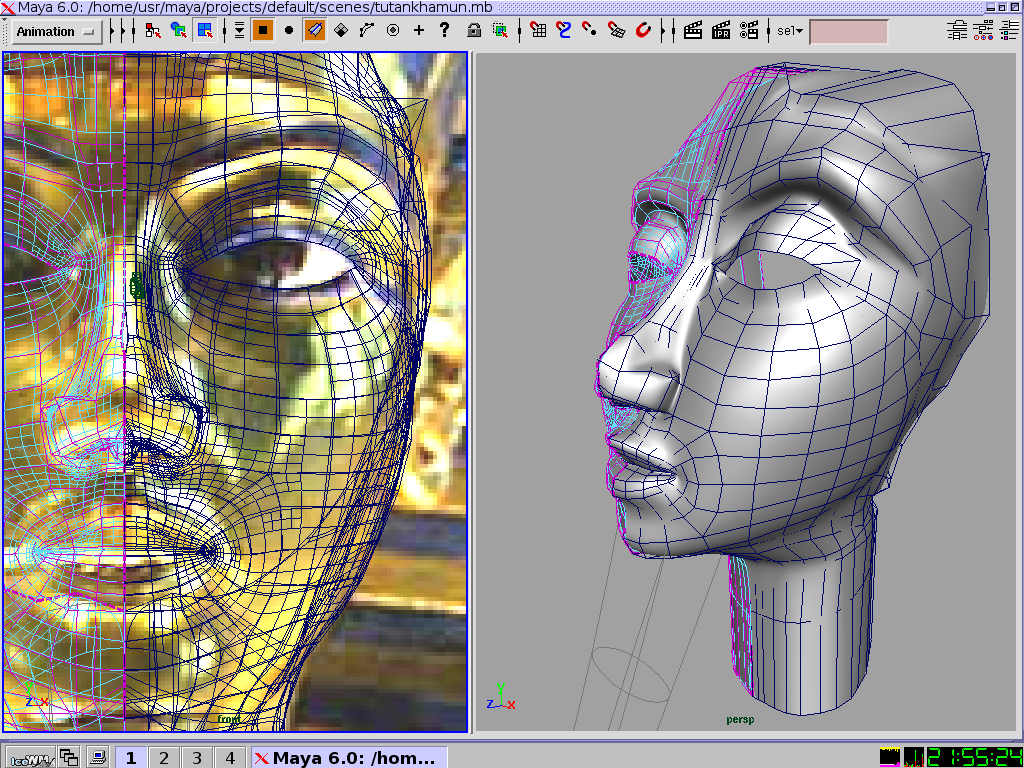Switch to workspace 1
This screenshot has width=1024, height=768.
click(x=131, y=758)
